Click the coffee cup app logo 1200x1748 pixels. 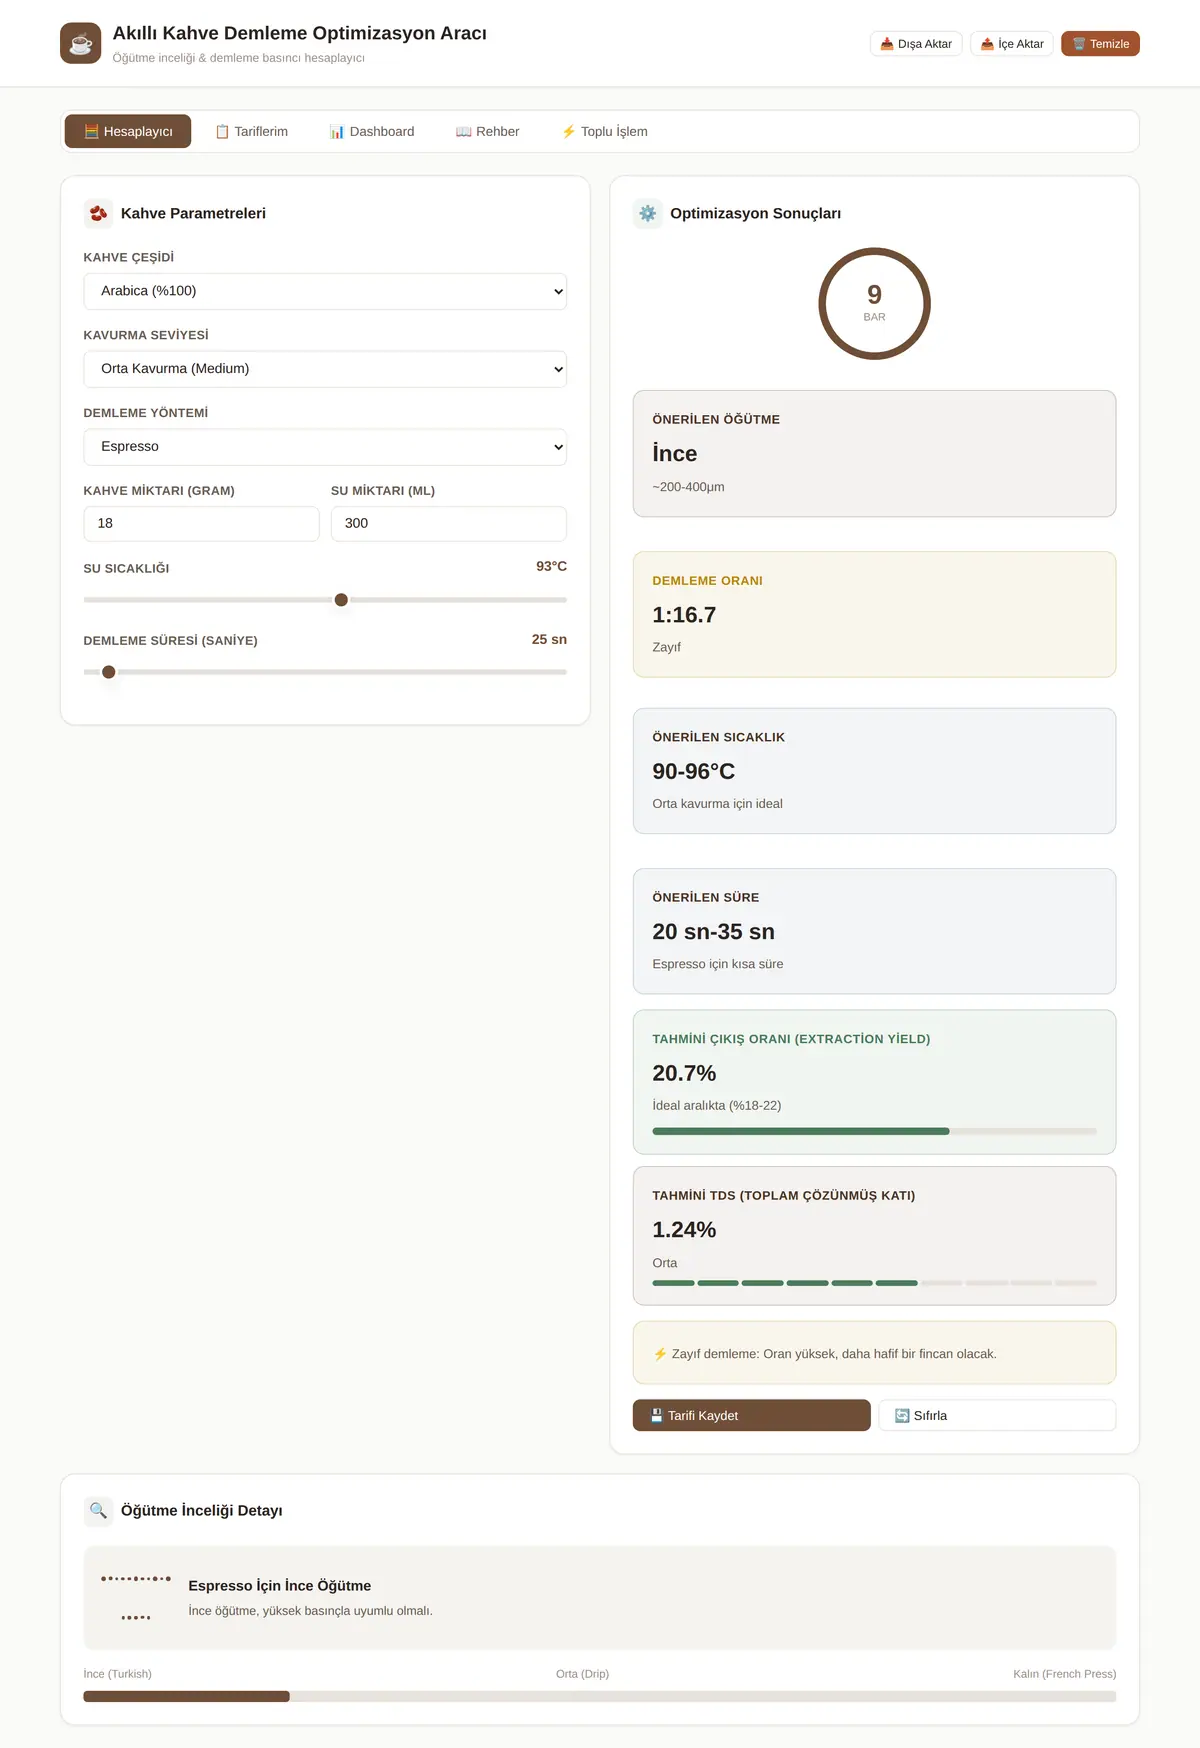[80, 43]
